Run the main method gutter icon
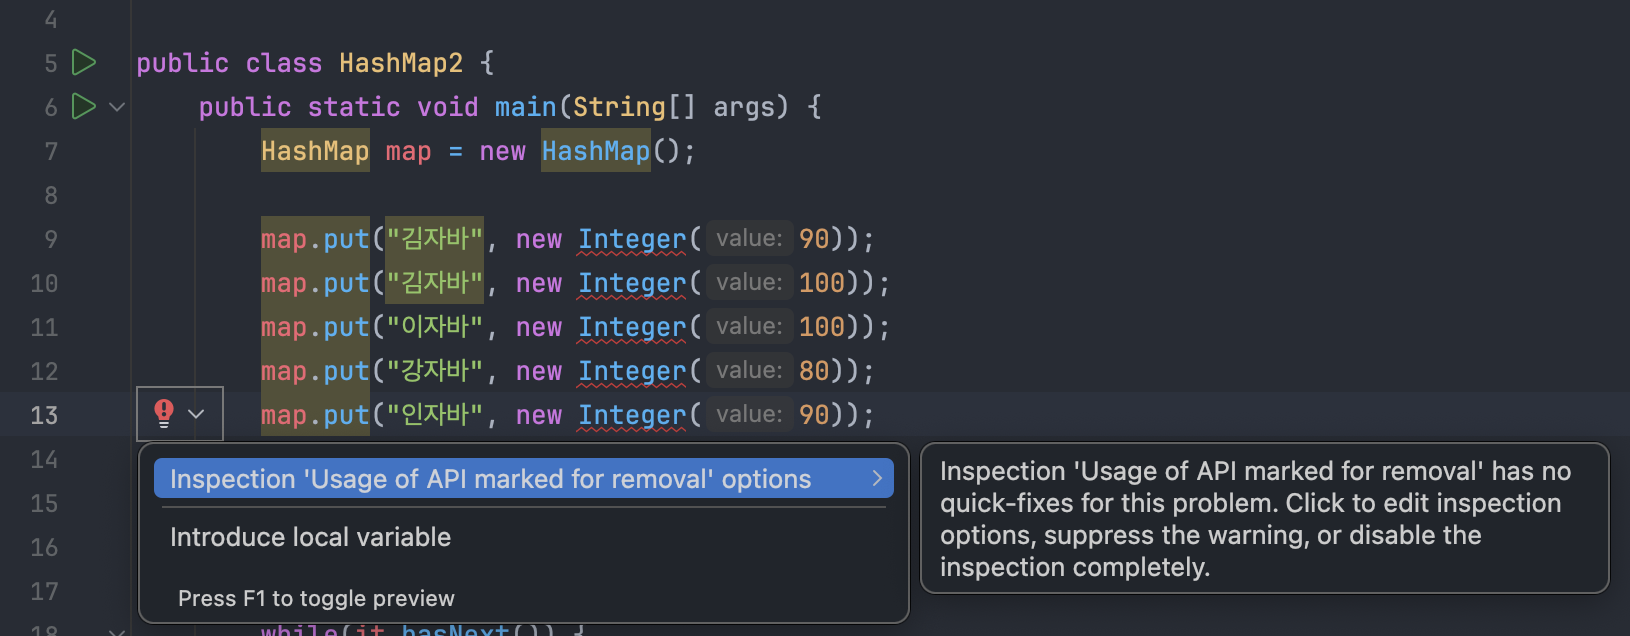 point(85,106)
